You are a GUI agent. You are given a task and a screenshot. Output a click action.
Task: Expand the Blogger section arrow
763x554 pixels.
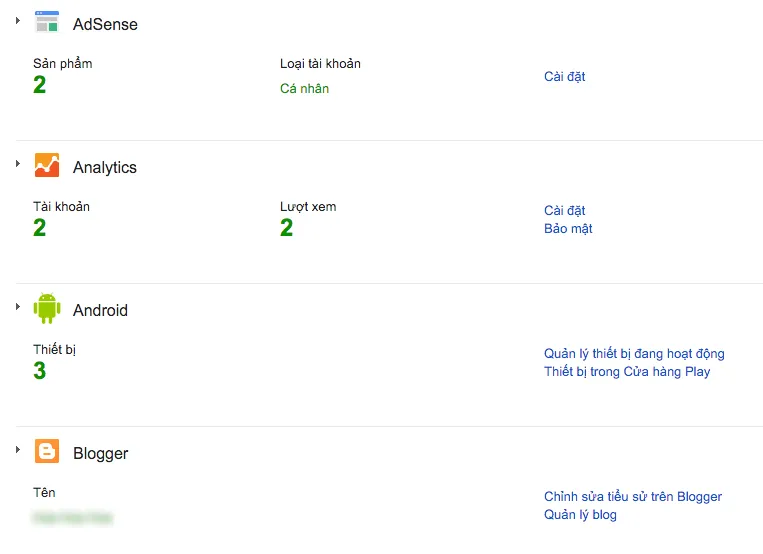point(18,449)
